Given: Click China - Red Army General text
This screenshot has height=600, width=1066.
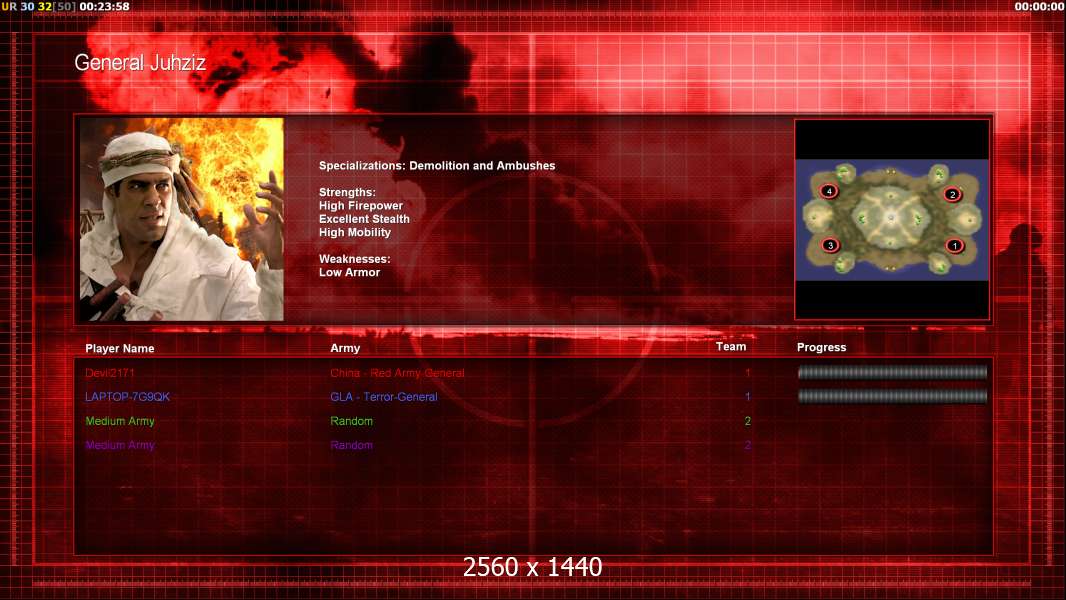Looking at the screenshot, I should (397, 373).
